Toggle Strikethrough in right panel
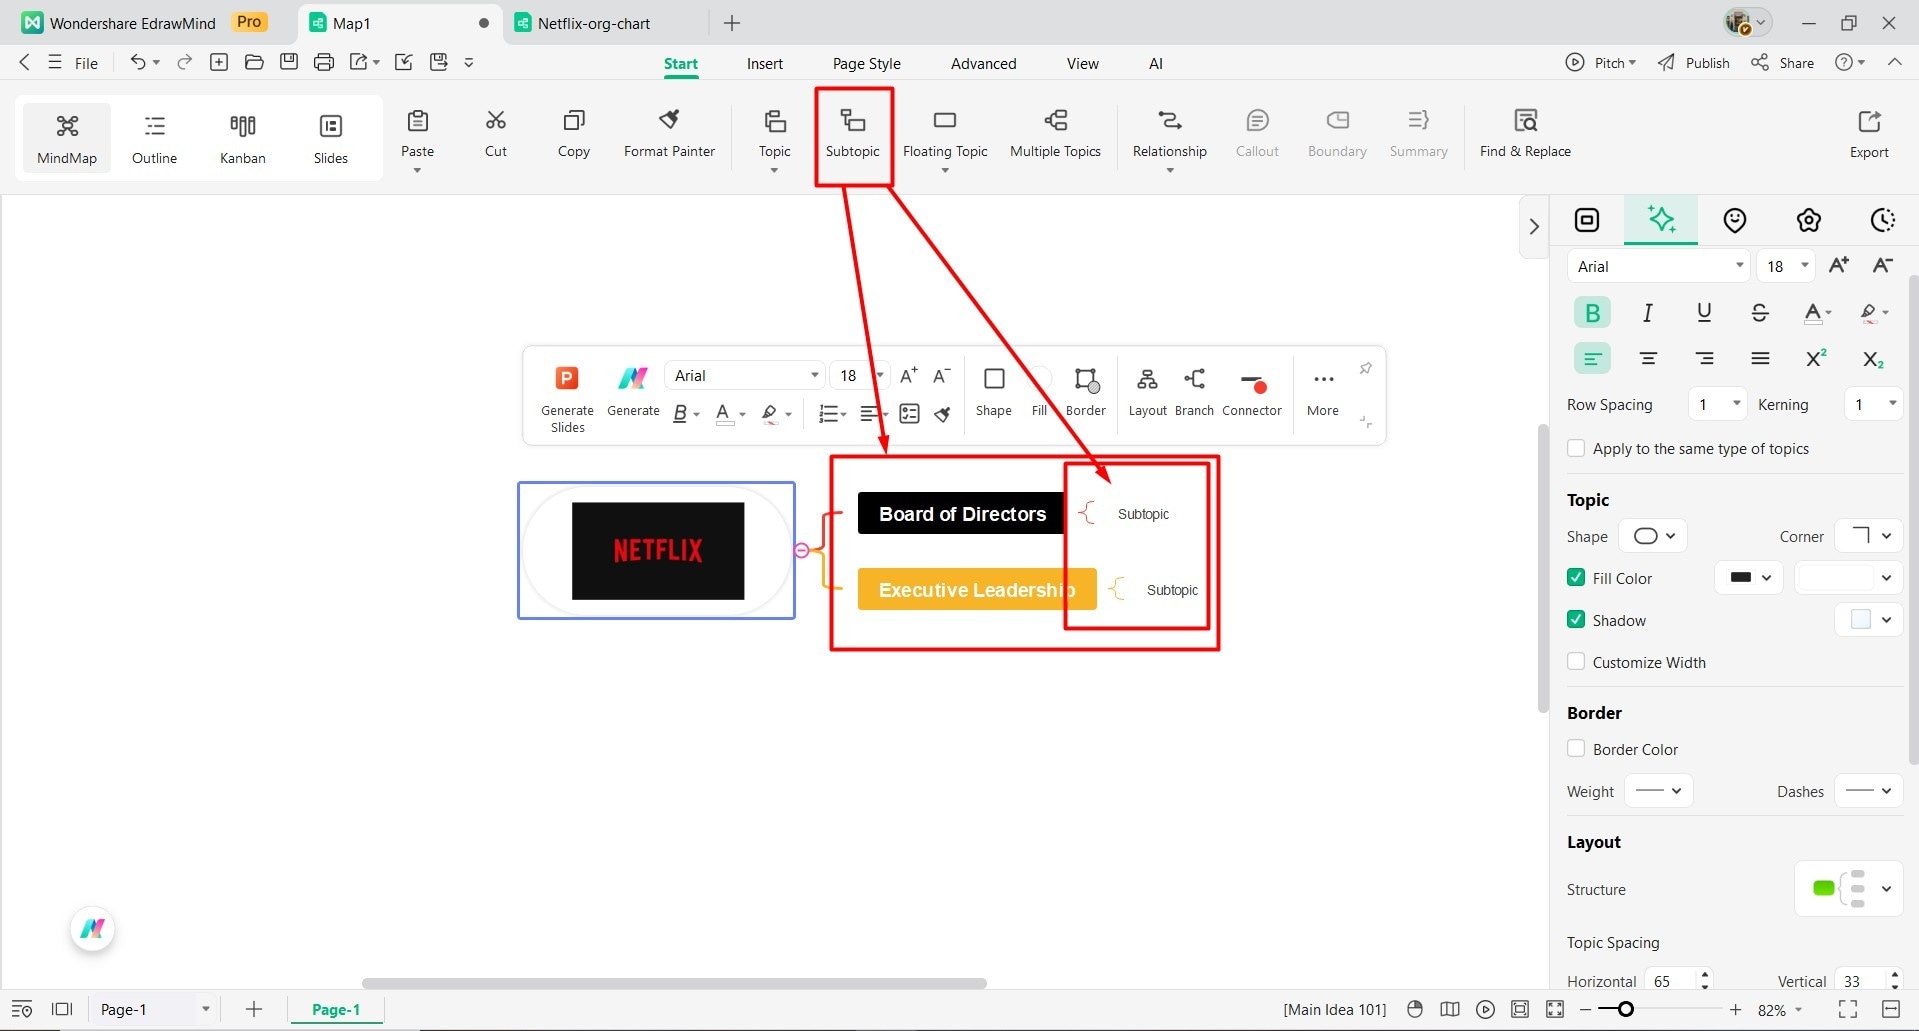Viewport: 1919px width, 1031px height. (x=1760, y=313)
